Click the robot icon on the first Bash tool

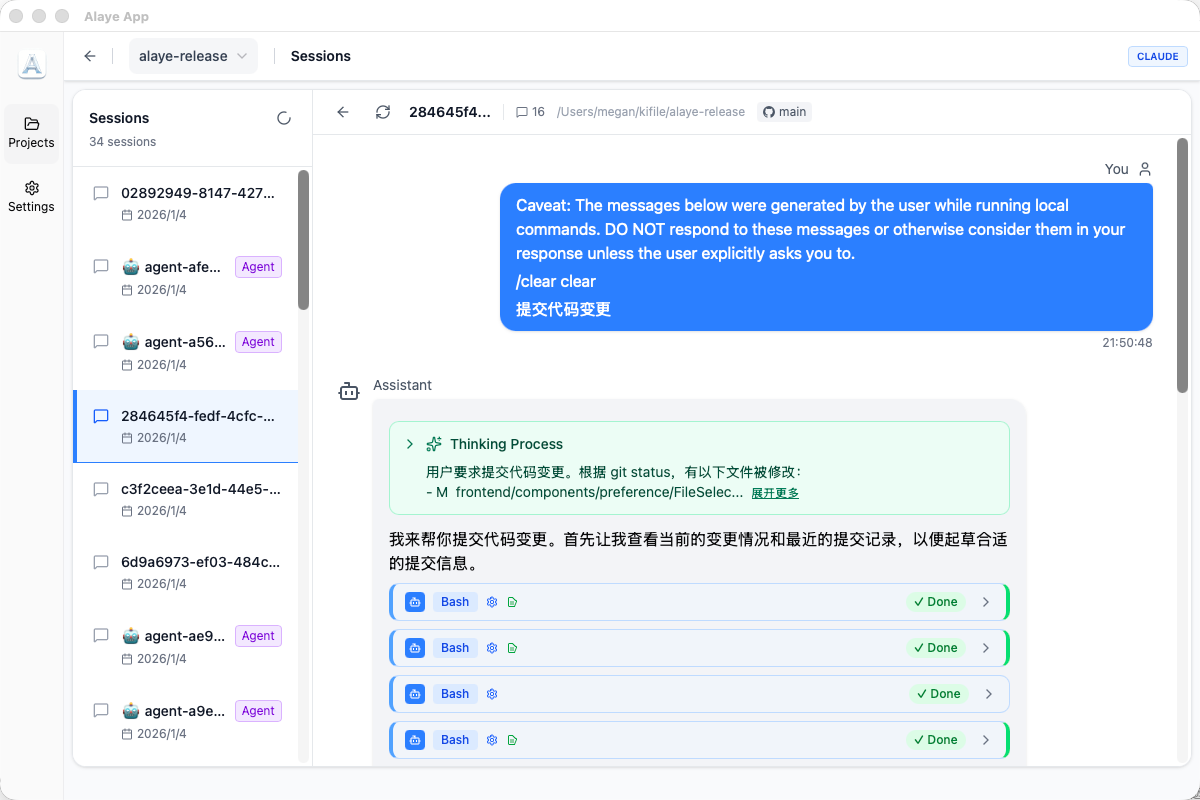[415, 601]
